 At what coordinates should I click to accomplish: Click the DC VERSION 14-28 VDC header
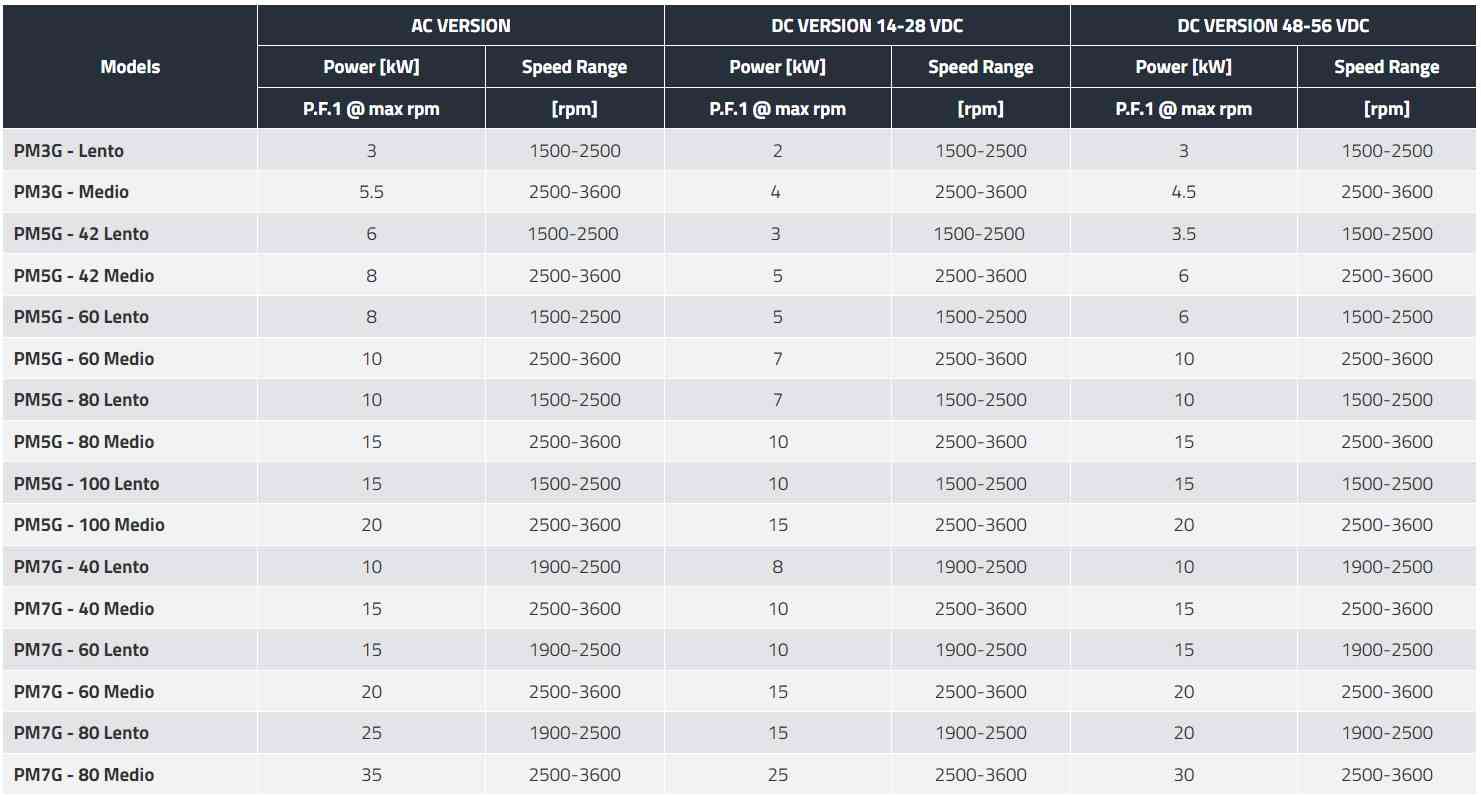click(x=867, y=26)
